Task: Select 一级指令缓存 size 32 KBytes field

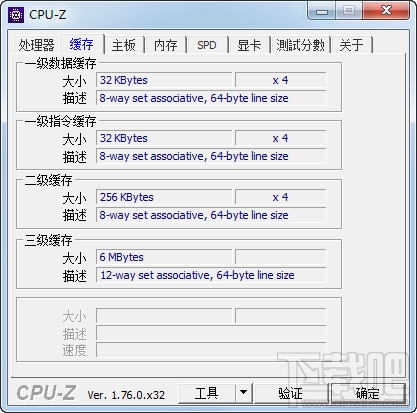Action: point(164,138)
